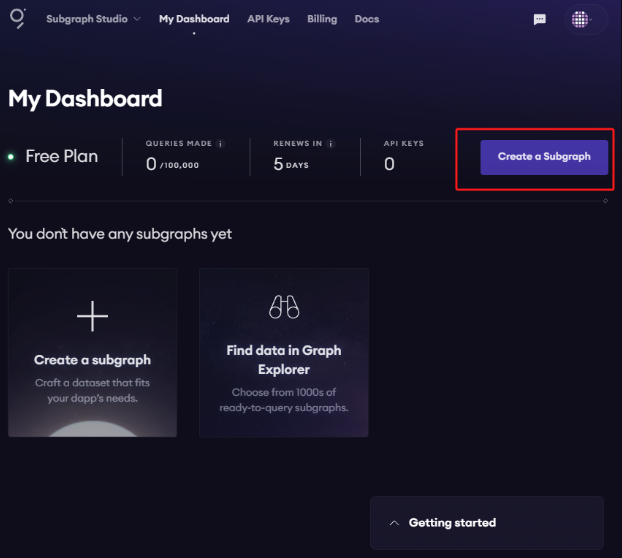The height and width of the screenshot is (558, 622).
Task: Click the binoculars Graph Explorer icon
Action: pyautogui.click(x=284, y=307)
